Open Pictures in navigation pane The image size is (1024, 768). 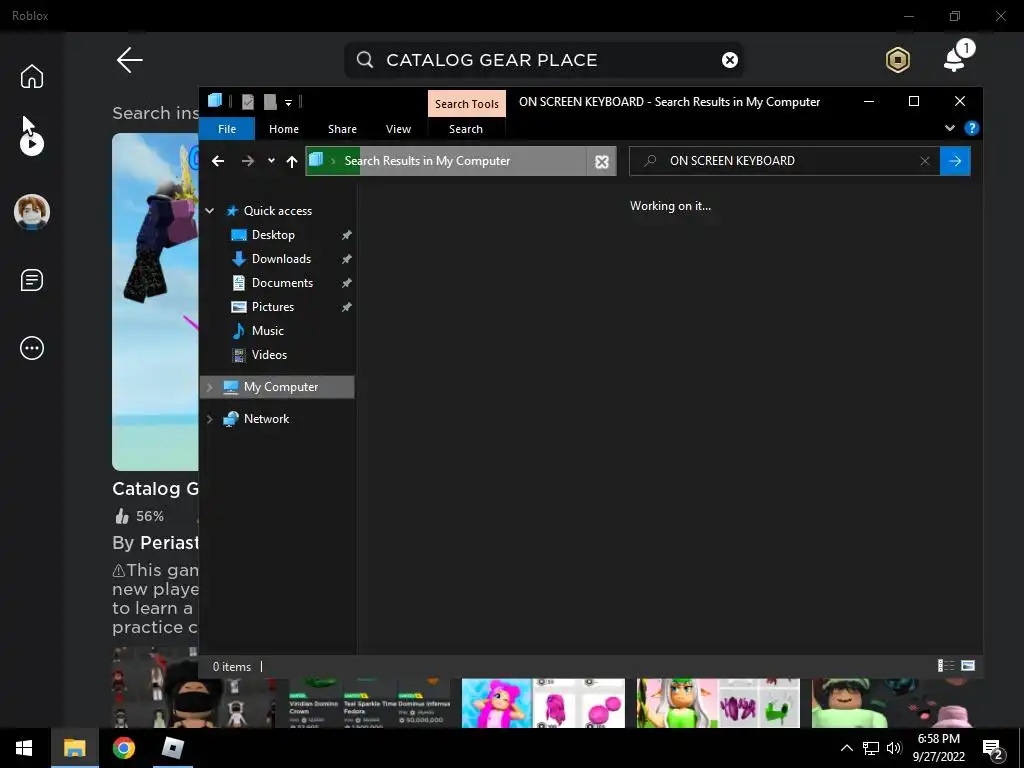pyautogui.click(x=273, y=307)
